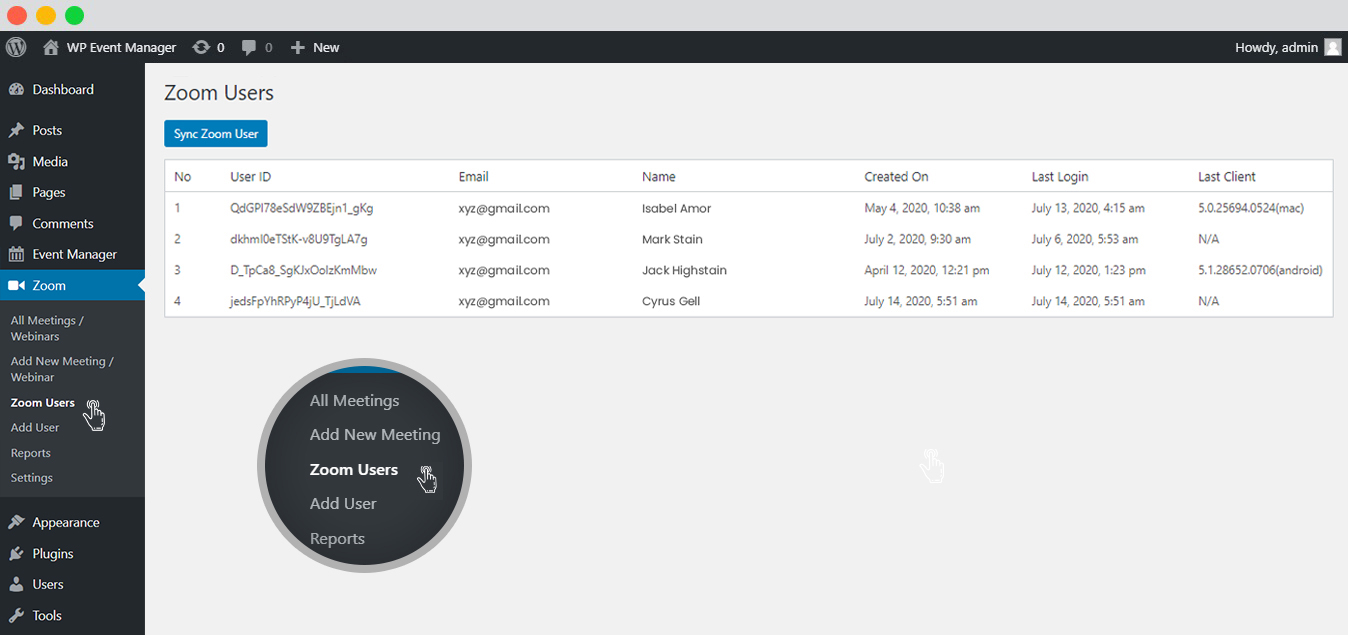
Task: Open Zoom Settings submenu link
Action: pyautogui.click(x=32, y=478)
